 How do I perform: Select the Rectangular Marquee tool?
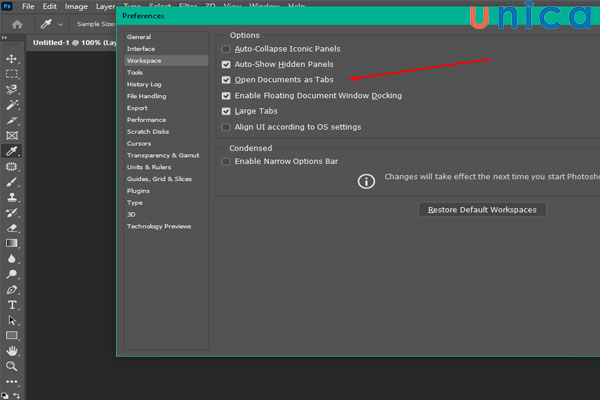point(11,74)
